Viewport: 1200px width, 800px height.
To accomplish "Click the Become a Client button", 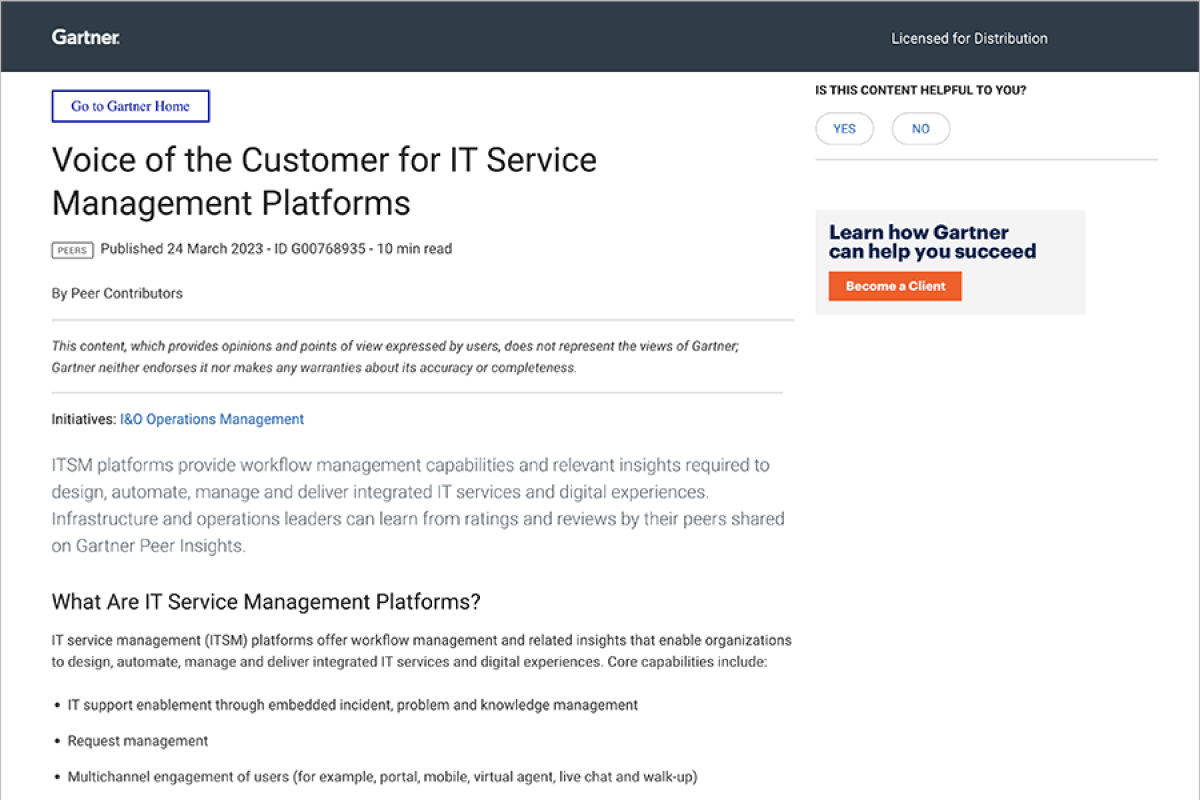I will click(895, 286).
